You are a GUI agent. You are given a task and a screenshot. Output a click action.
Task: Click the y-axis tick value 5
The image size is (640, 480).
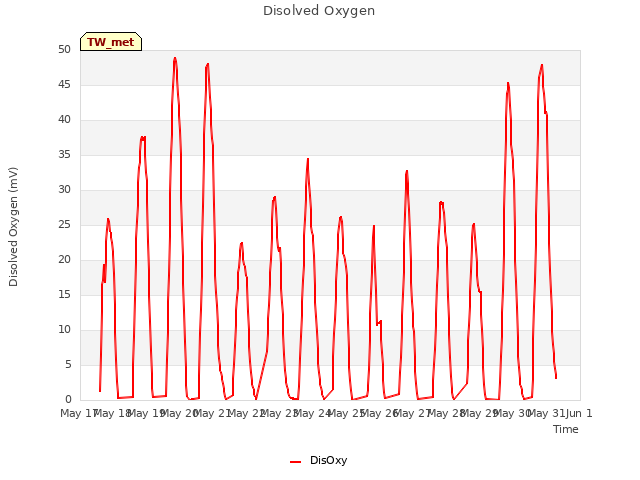68,364
